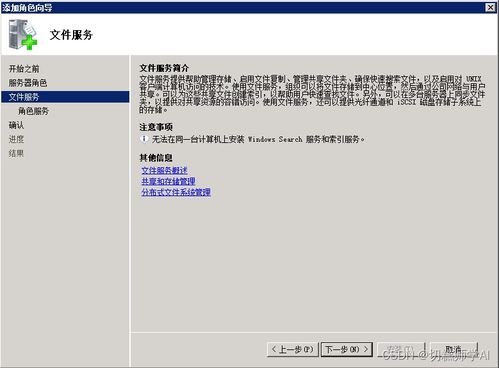The image size is (499, 368).
Task: Cancel the wizard with 取消 button
Action: [454, 349]
